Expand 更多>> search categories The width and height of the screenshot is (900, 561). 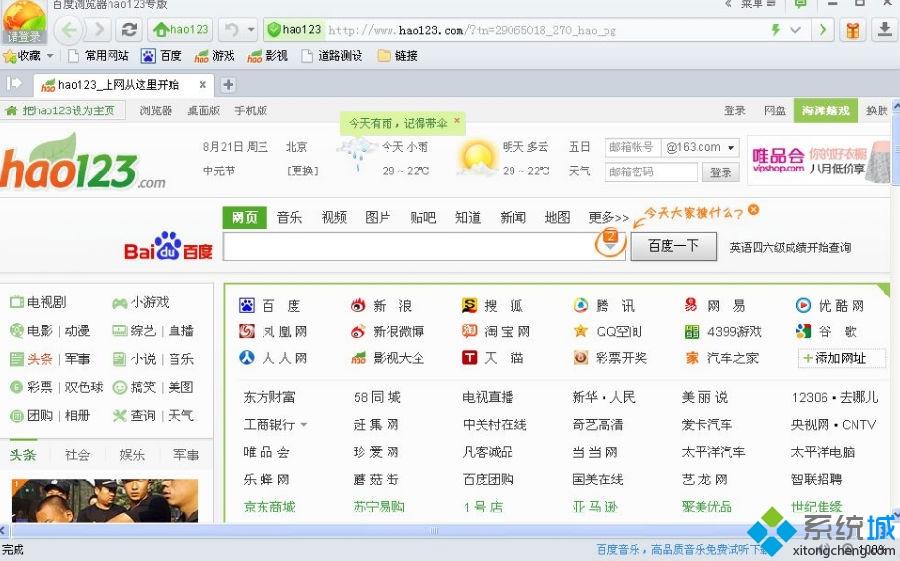(x=608, y=218)
